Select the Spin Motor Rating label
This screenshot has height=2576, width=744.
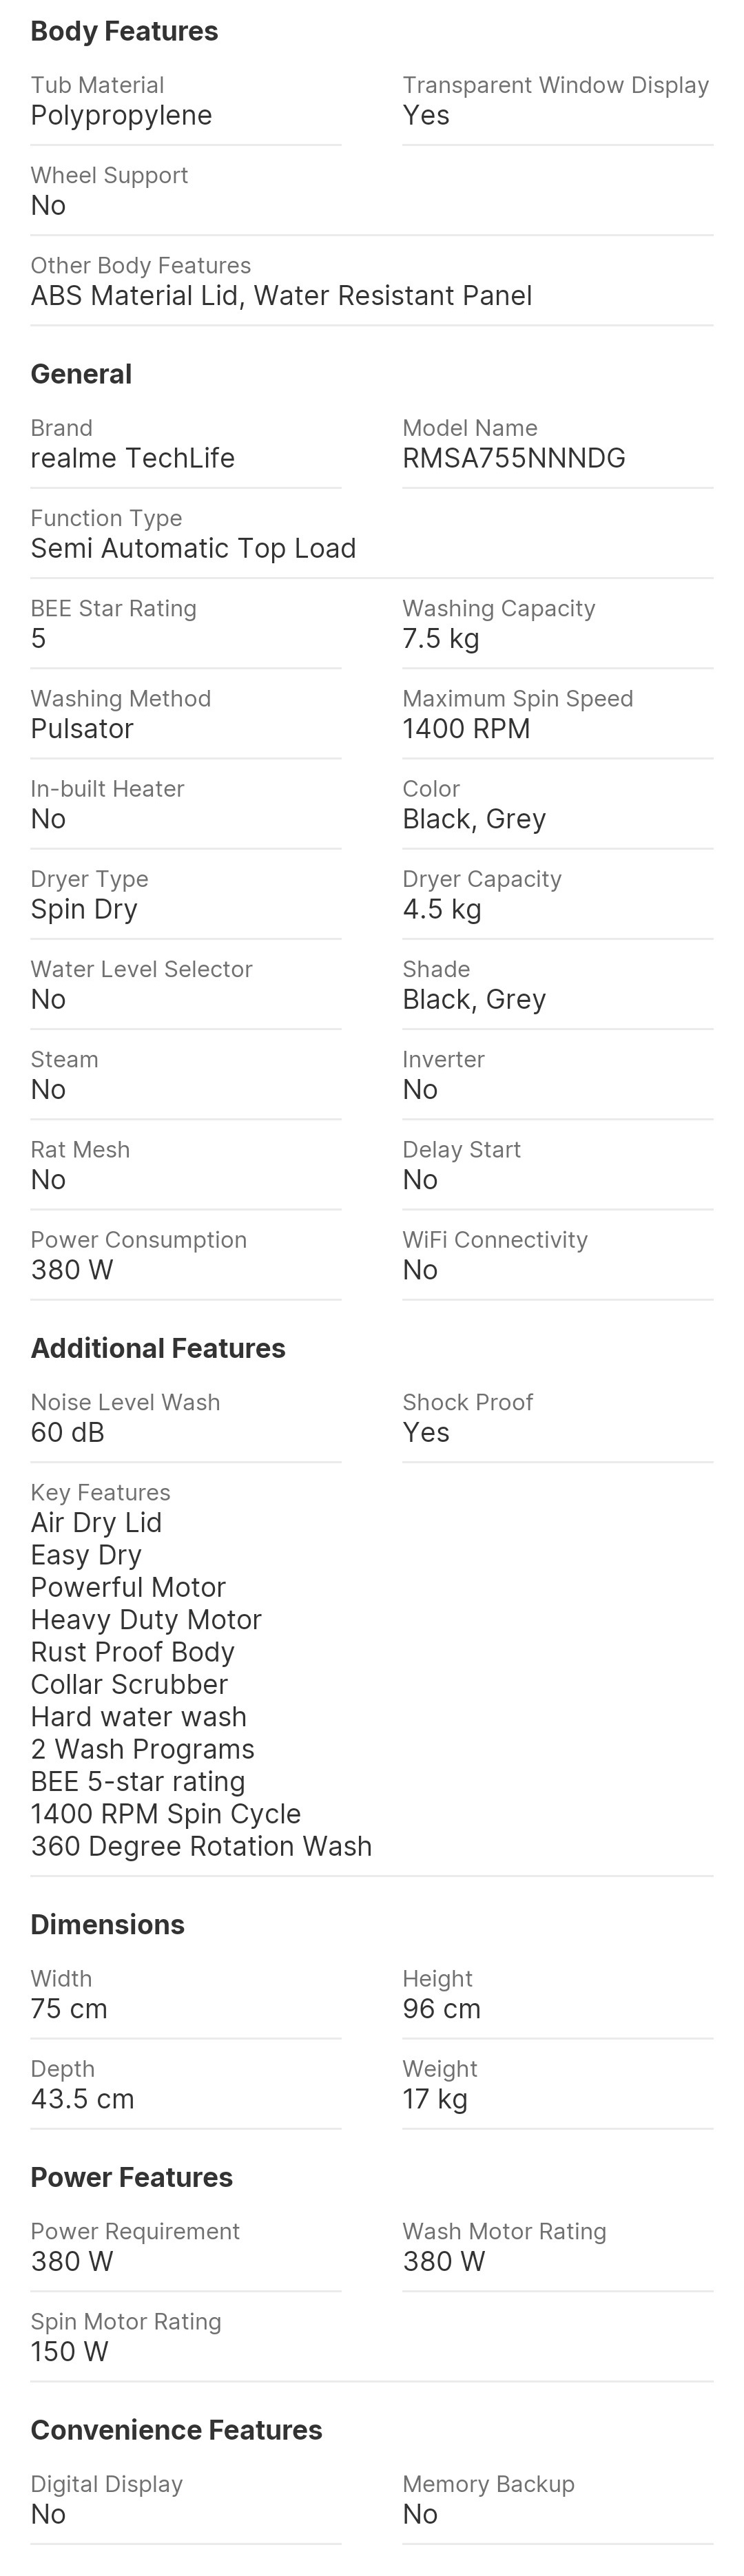point(125,2321)
